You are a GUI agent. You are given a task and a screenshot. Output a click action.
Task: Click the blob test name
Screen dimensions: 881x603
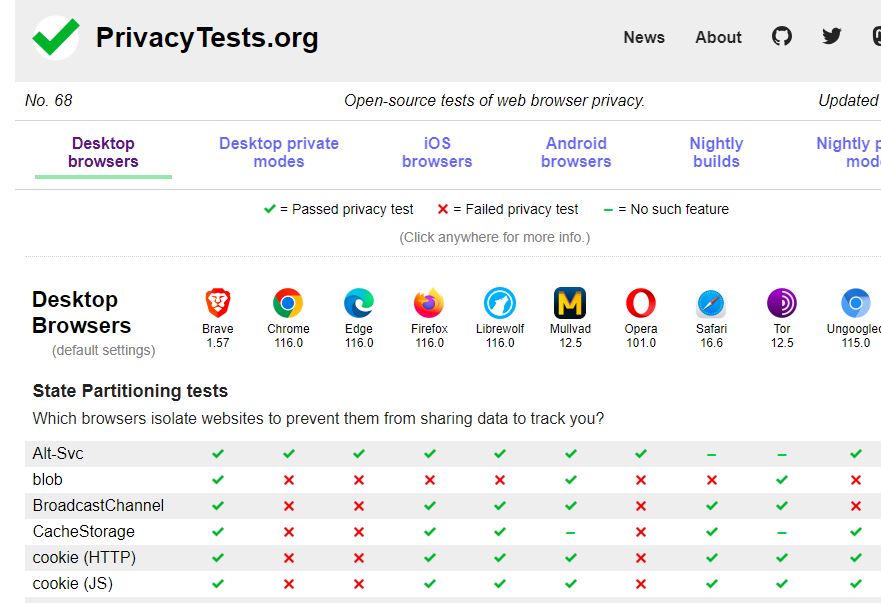click(47, 479)
